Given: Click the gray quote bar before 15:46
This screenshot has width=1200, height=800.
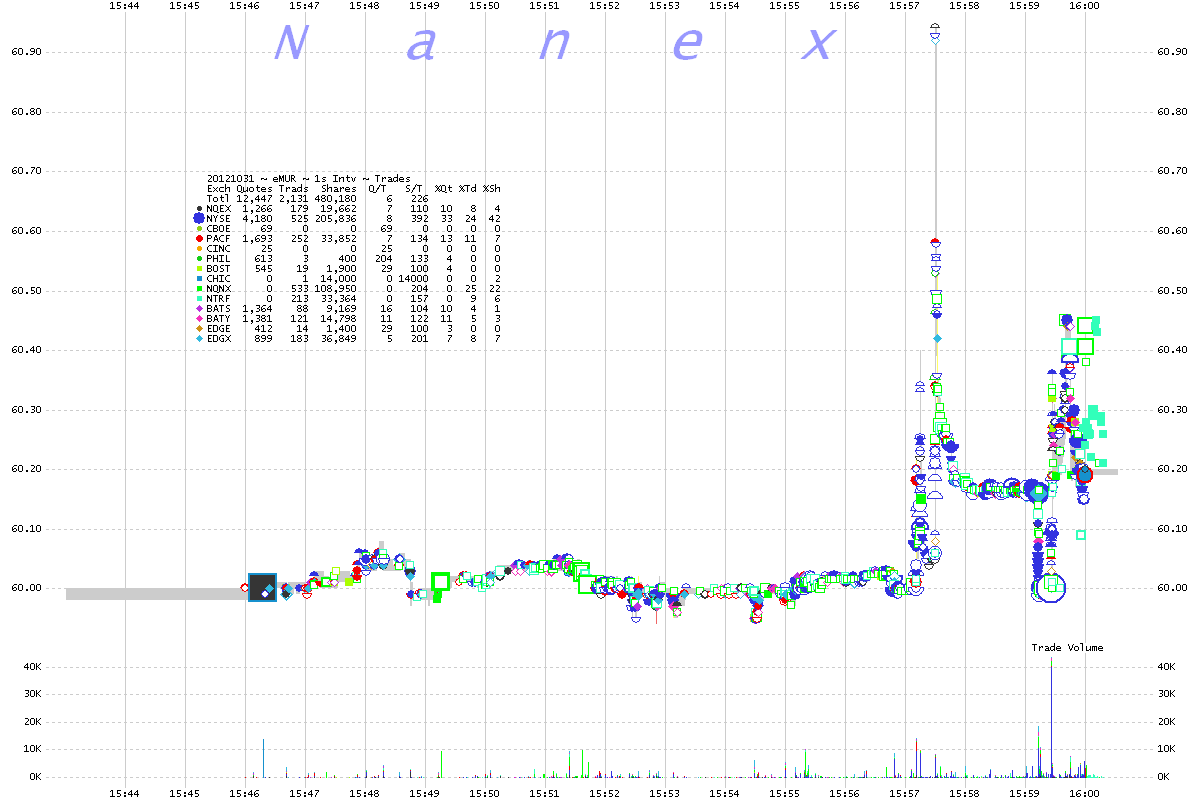Looking at the screenshot, I should pos(157,594).
